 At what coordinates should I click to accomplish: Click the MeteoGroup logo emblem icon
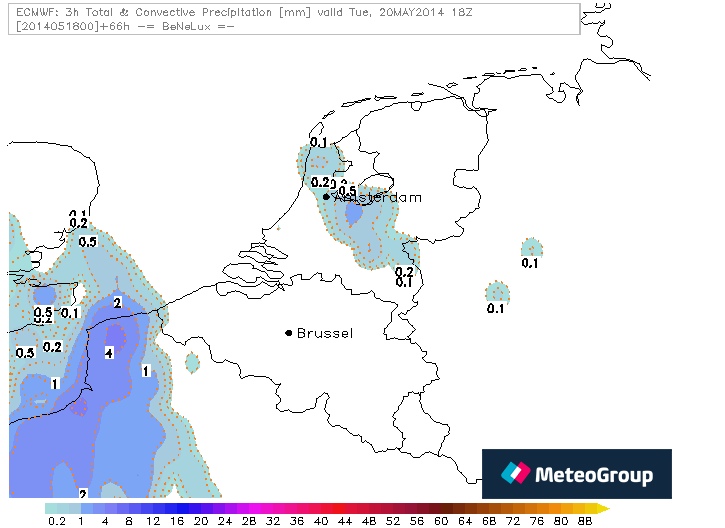514,474
